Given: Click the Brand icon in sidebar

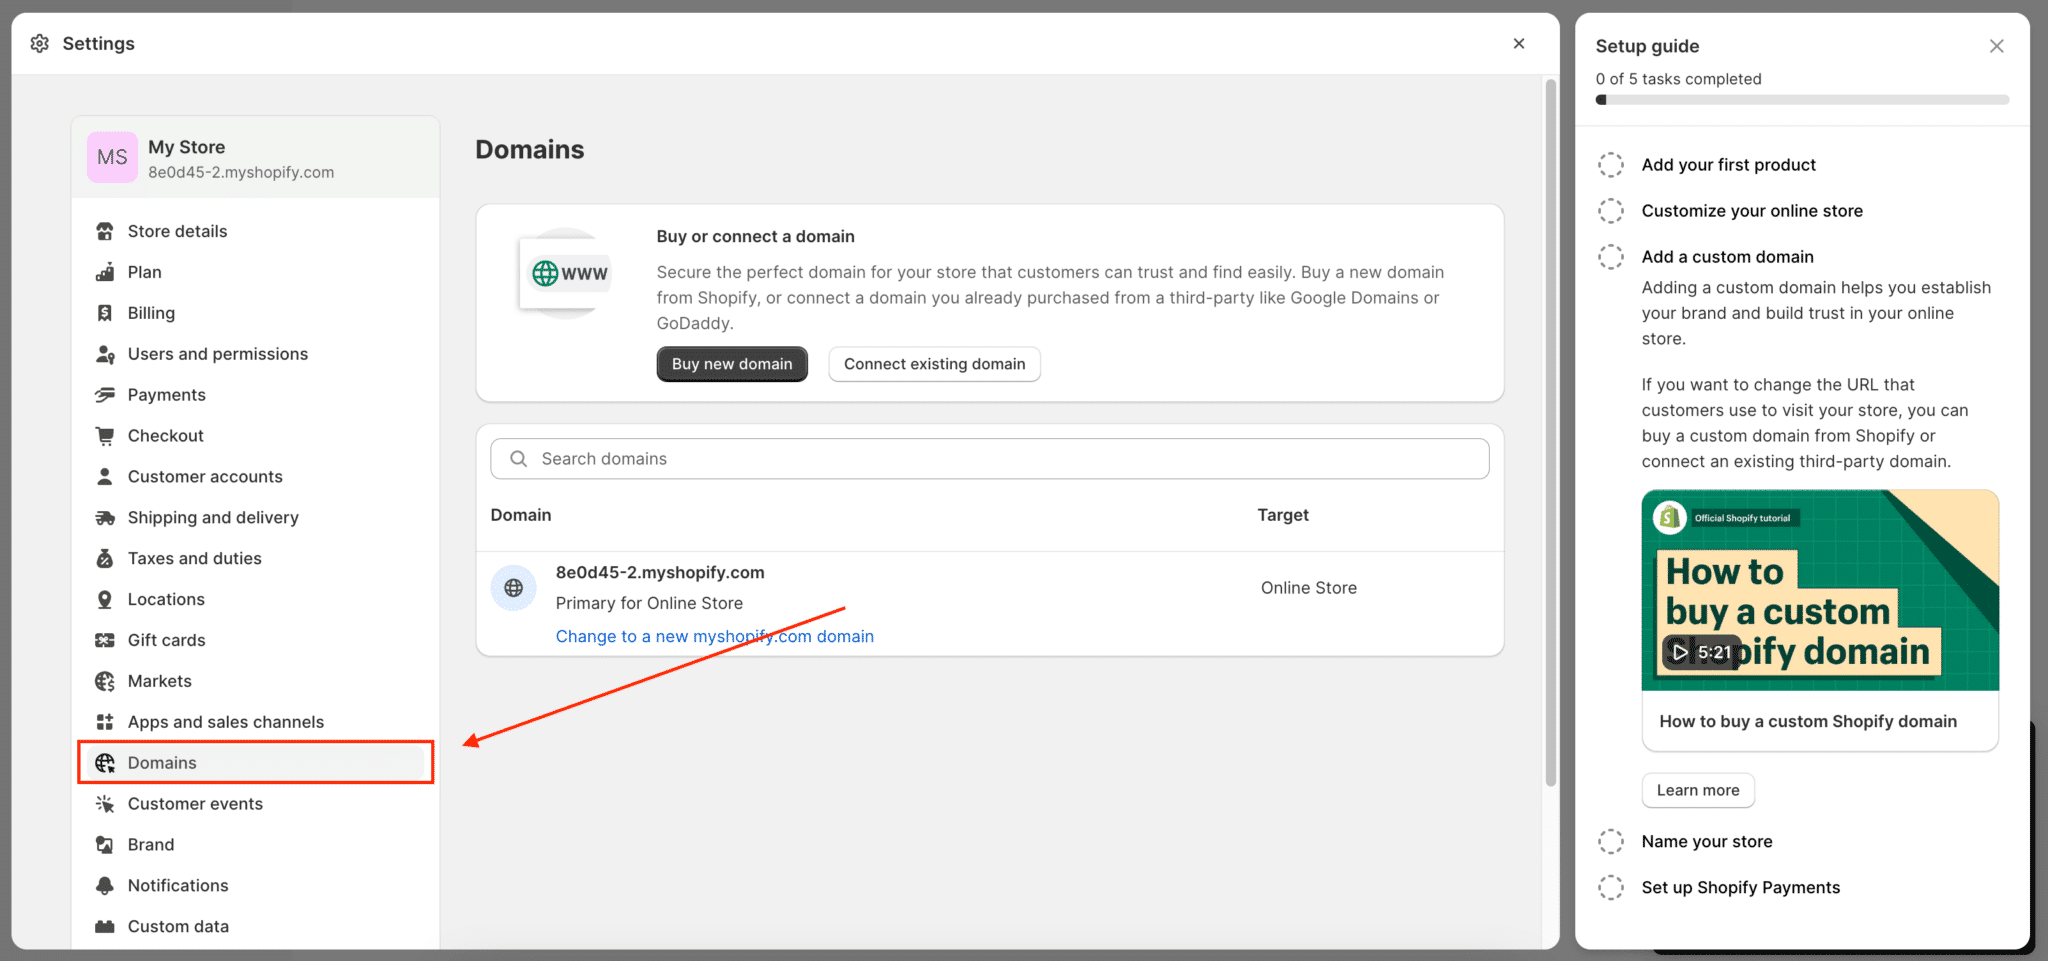Looking at the screenshot, I should pyautogui.click(x=104, y=845).
